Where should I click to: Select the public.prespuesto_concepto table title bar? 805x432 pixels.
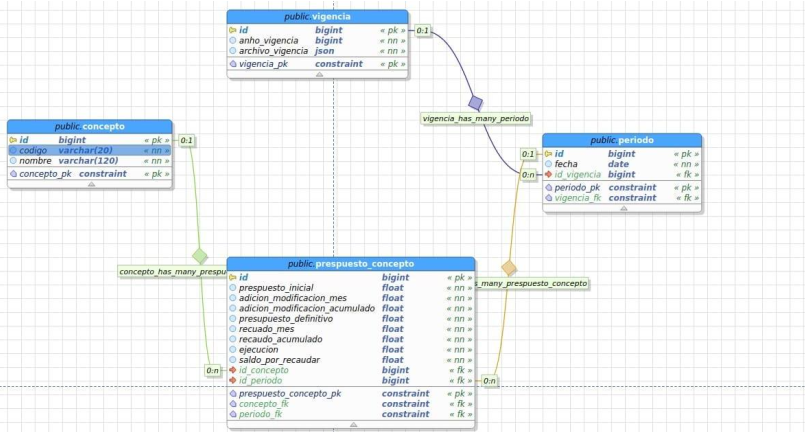pyautogui.click(x=351, y=264)
